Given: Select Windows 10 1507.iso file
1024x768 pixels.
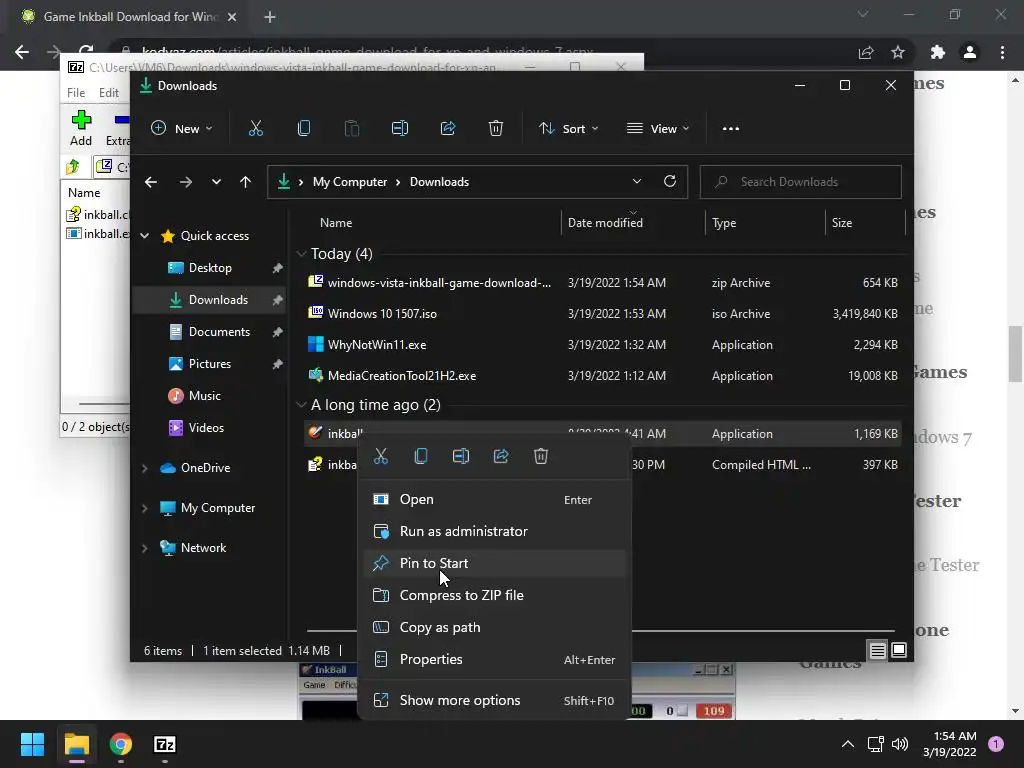Looking at the screenshot, I should (603, 313).
